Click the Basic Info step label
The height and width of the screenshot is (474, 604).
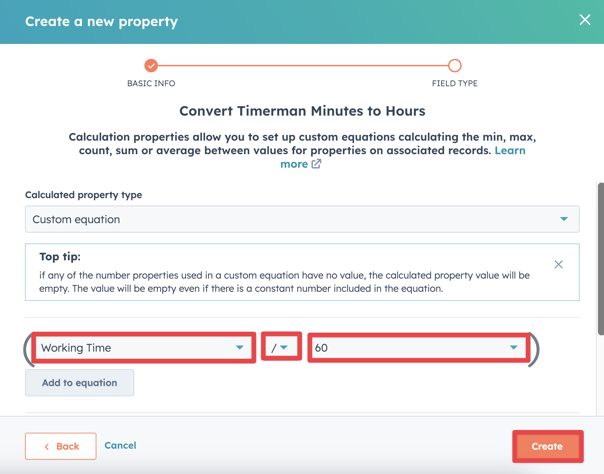(x=151, y=84)
